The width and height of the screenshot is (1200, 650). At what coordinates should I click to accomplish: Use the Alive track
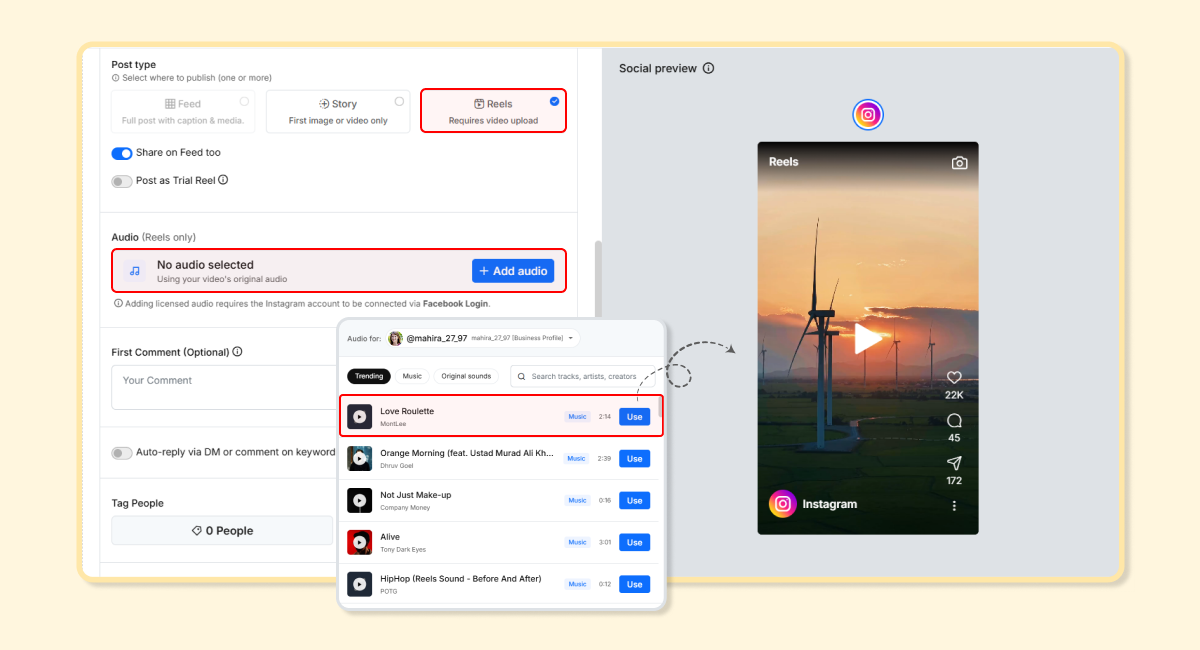click(x=634, y=542)
